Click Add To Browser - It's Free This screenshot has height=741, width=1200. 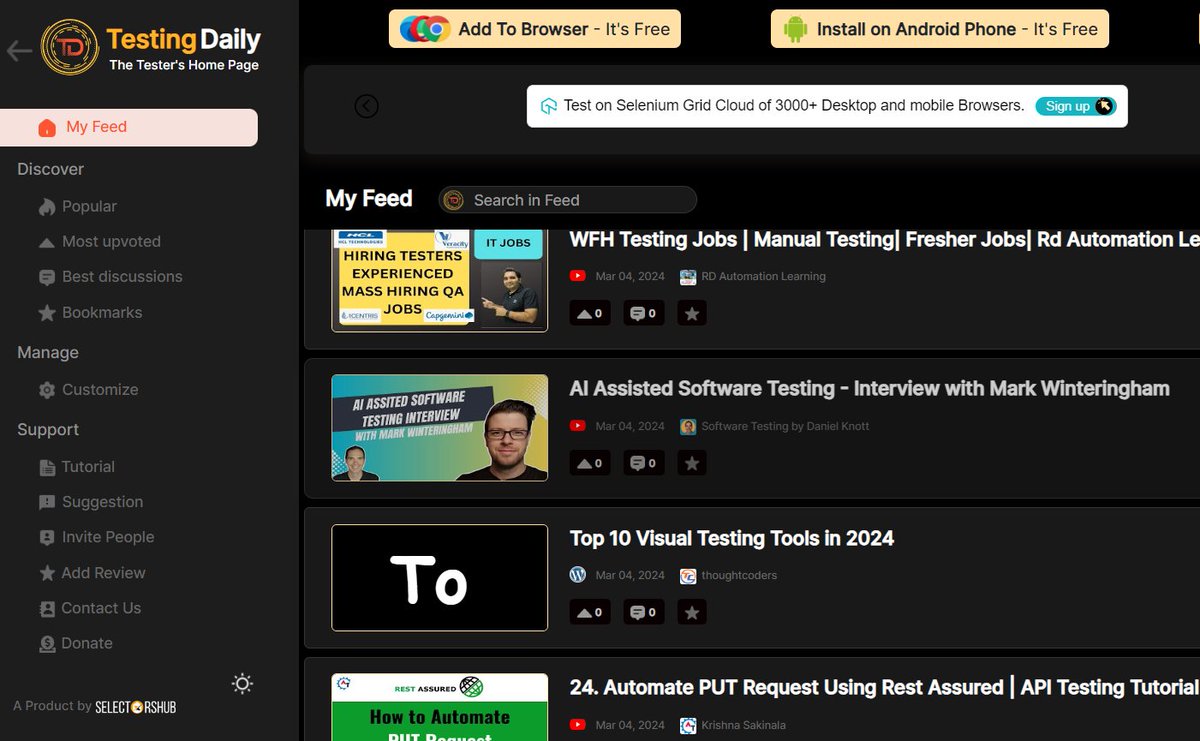click(534, 28)
